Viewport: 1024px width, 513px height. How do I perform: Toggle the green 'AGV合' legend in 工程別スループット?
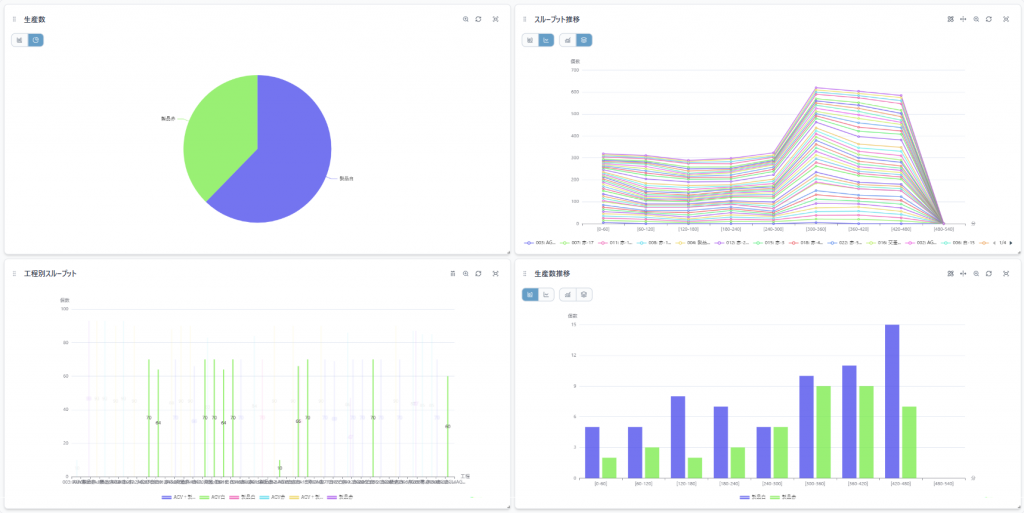click(x=213, y=497)
